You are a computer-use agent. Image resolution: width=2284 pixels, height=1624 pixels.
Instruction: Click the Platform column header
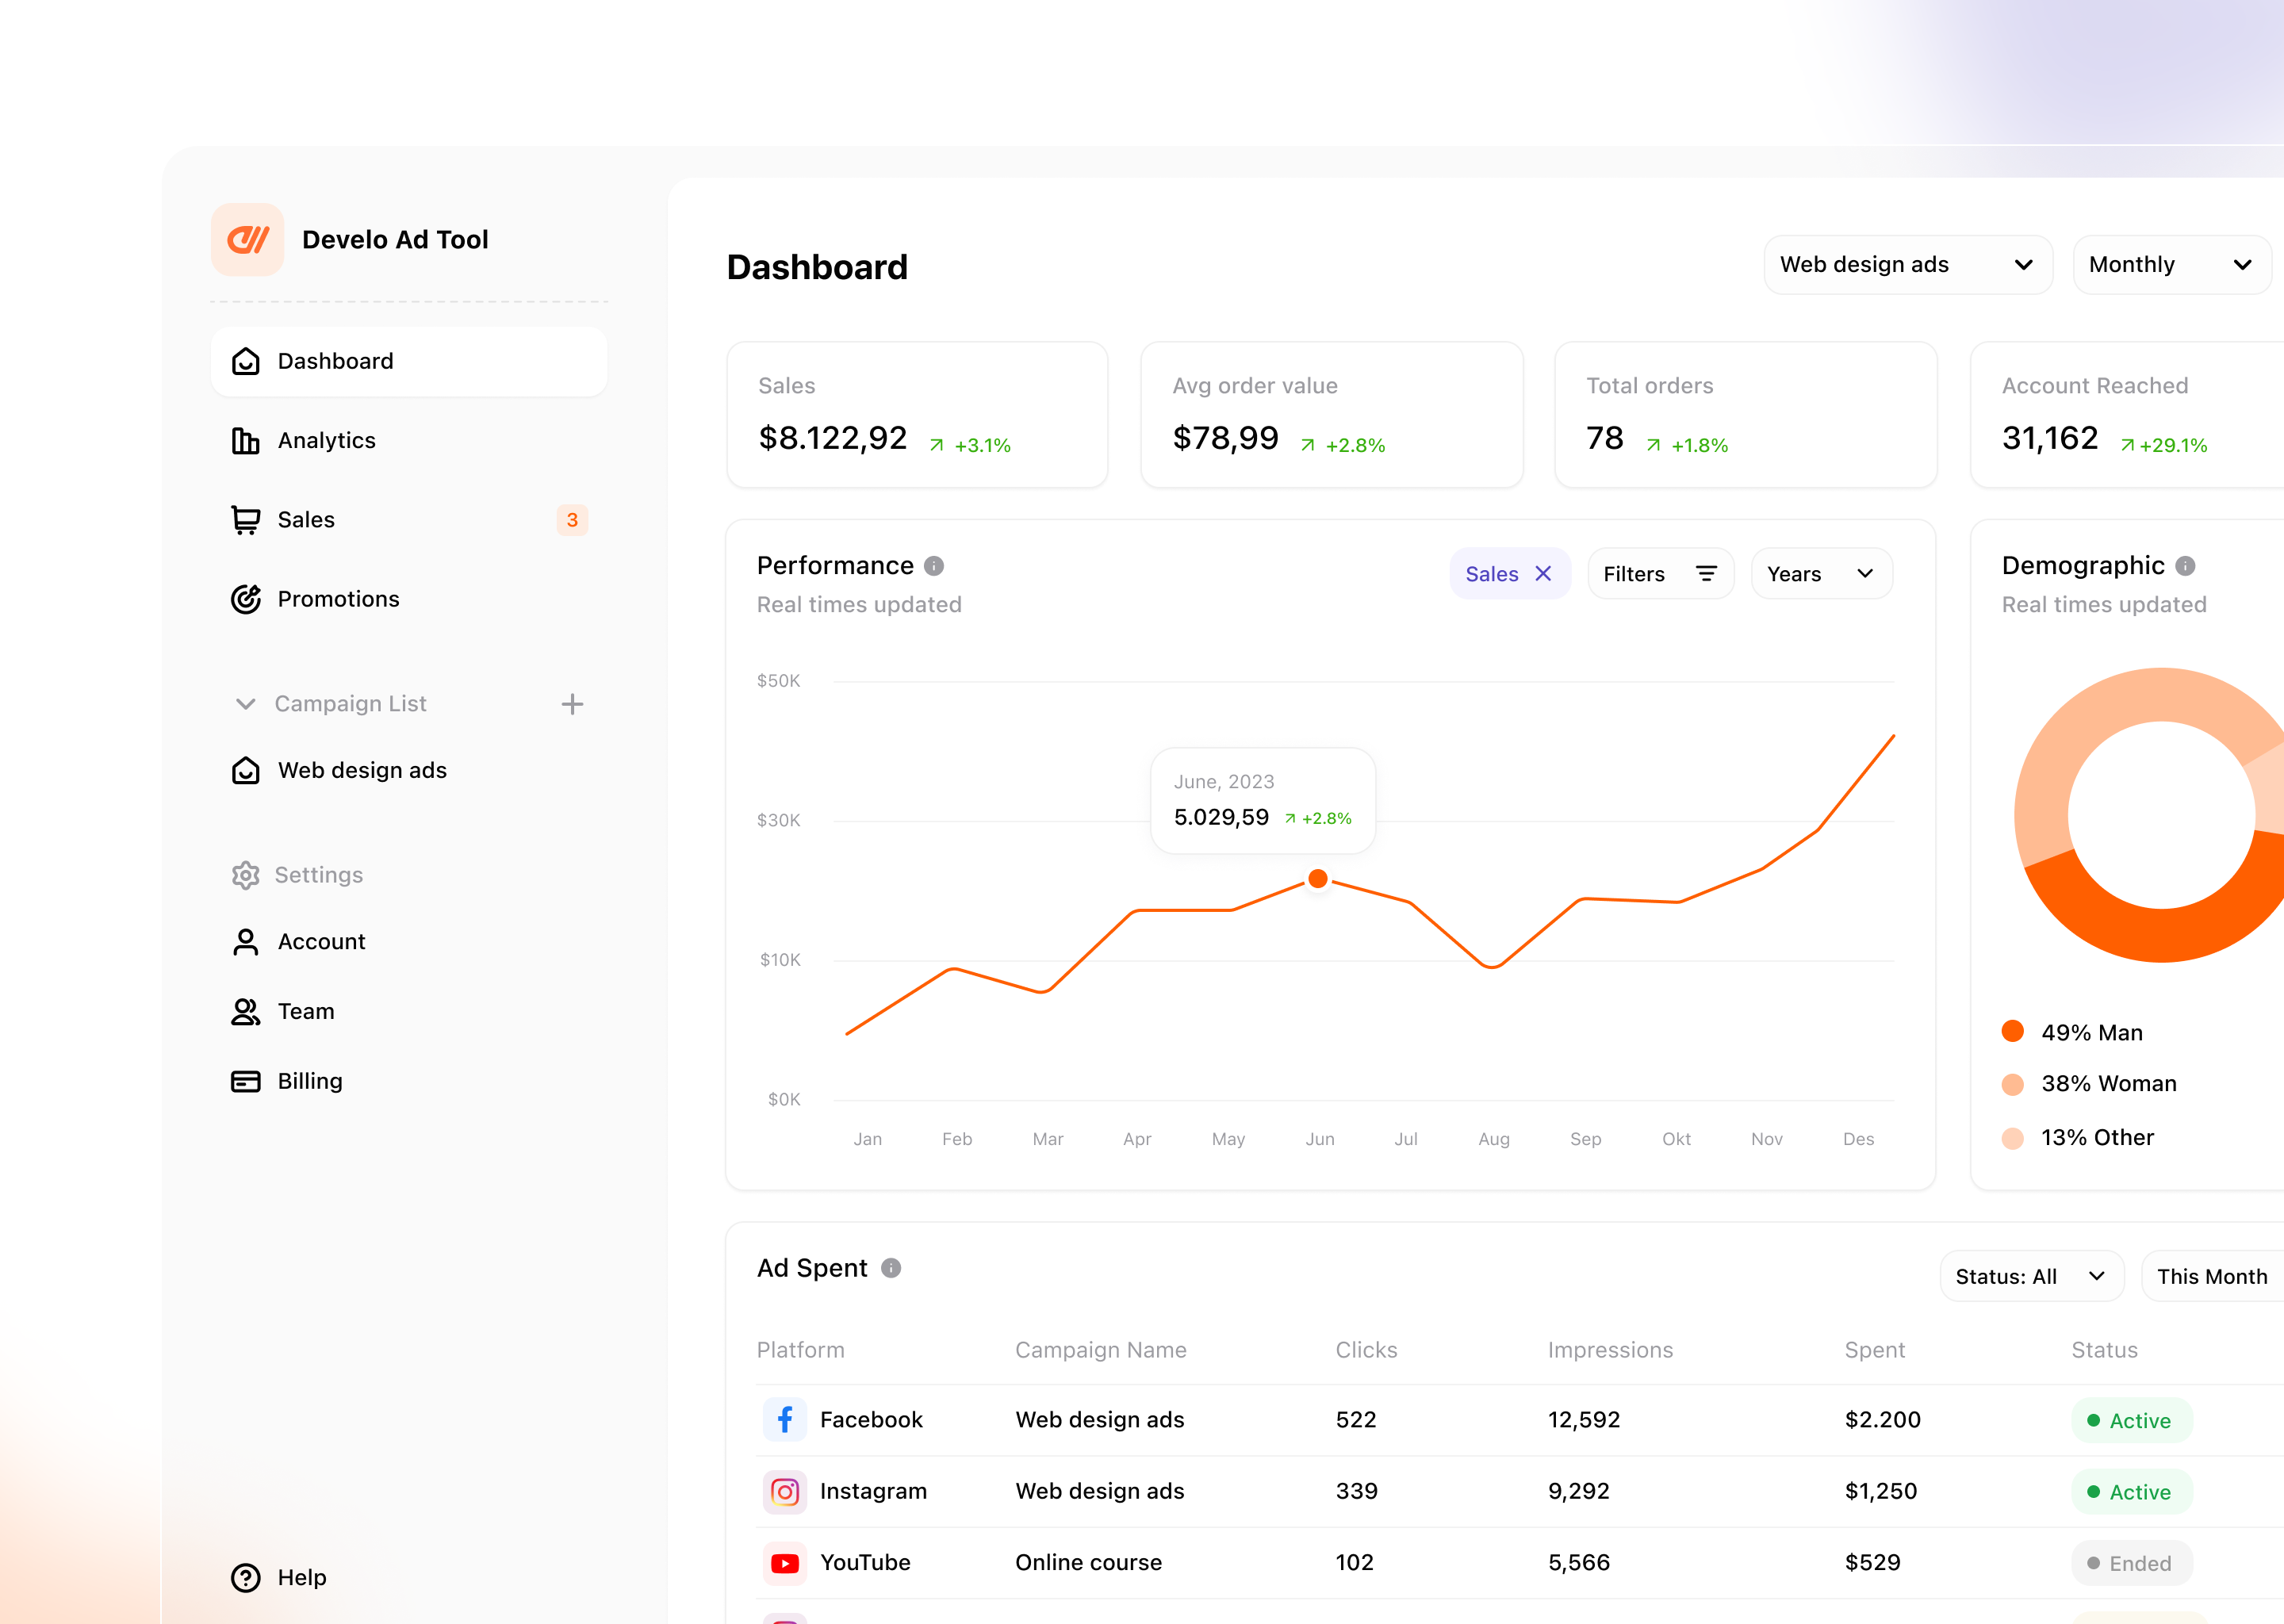[801, 1350]
